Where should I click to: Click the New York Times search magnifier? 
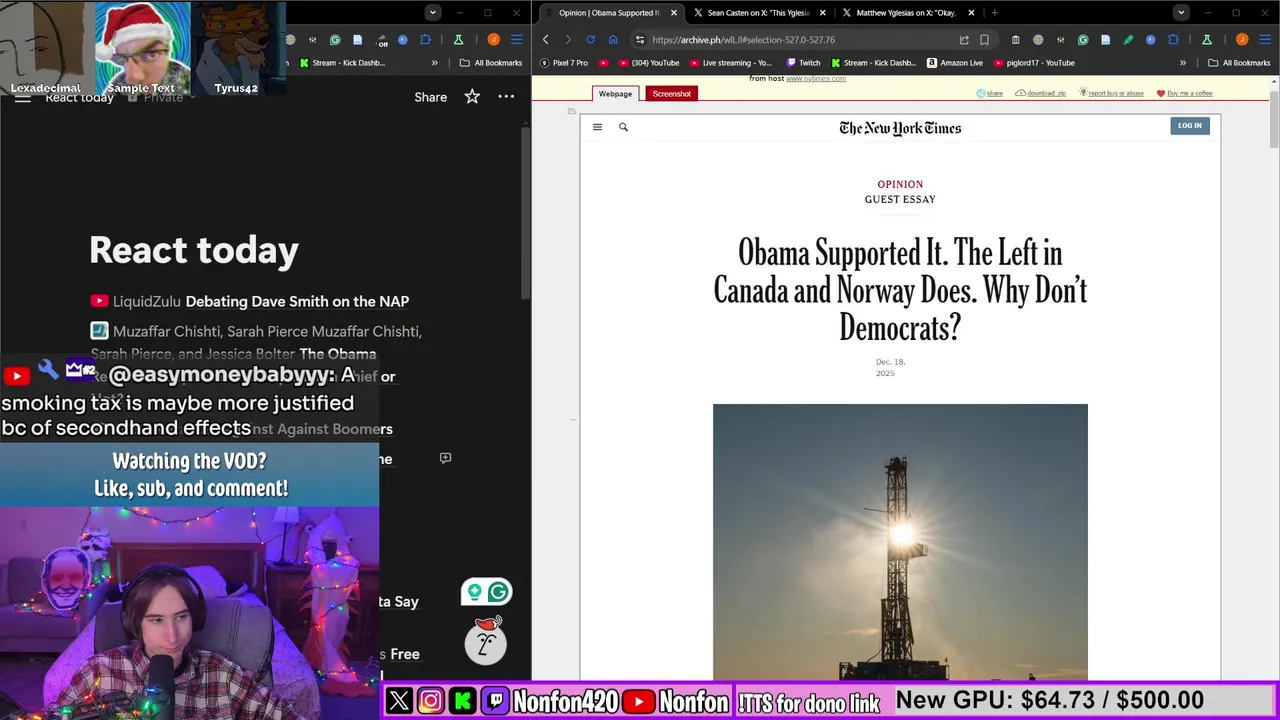point(623,127)
